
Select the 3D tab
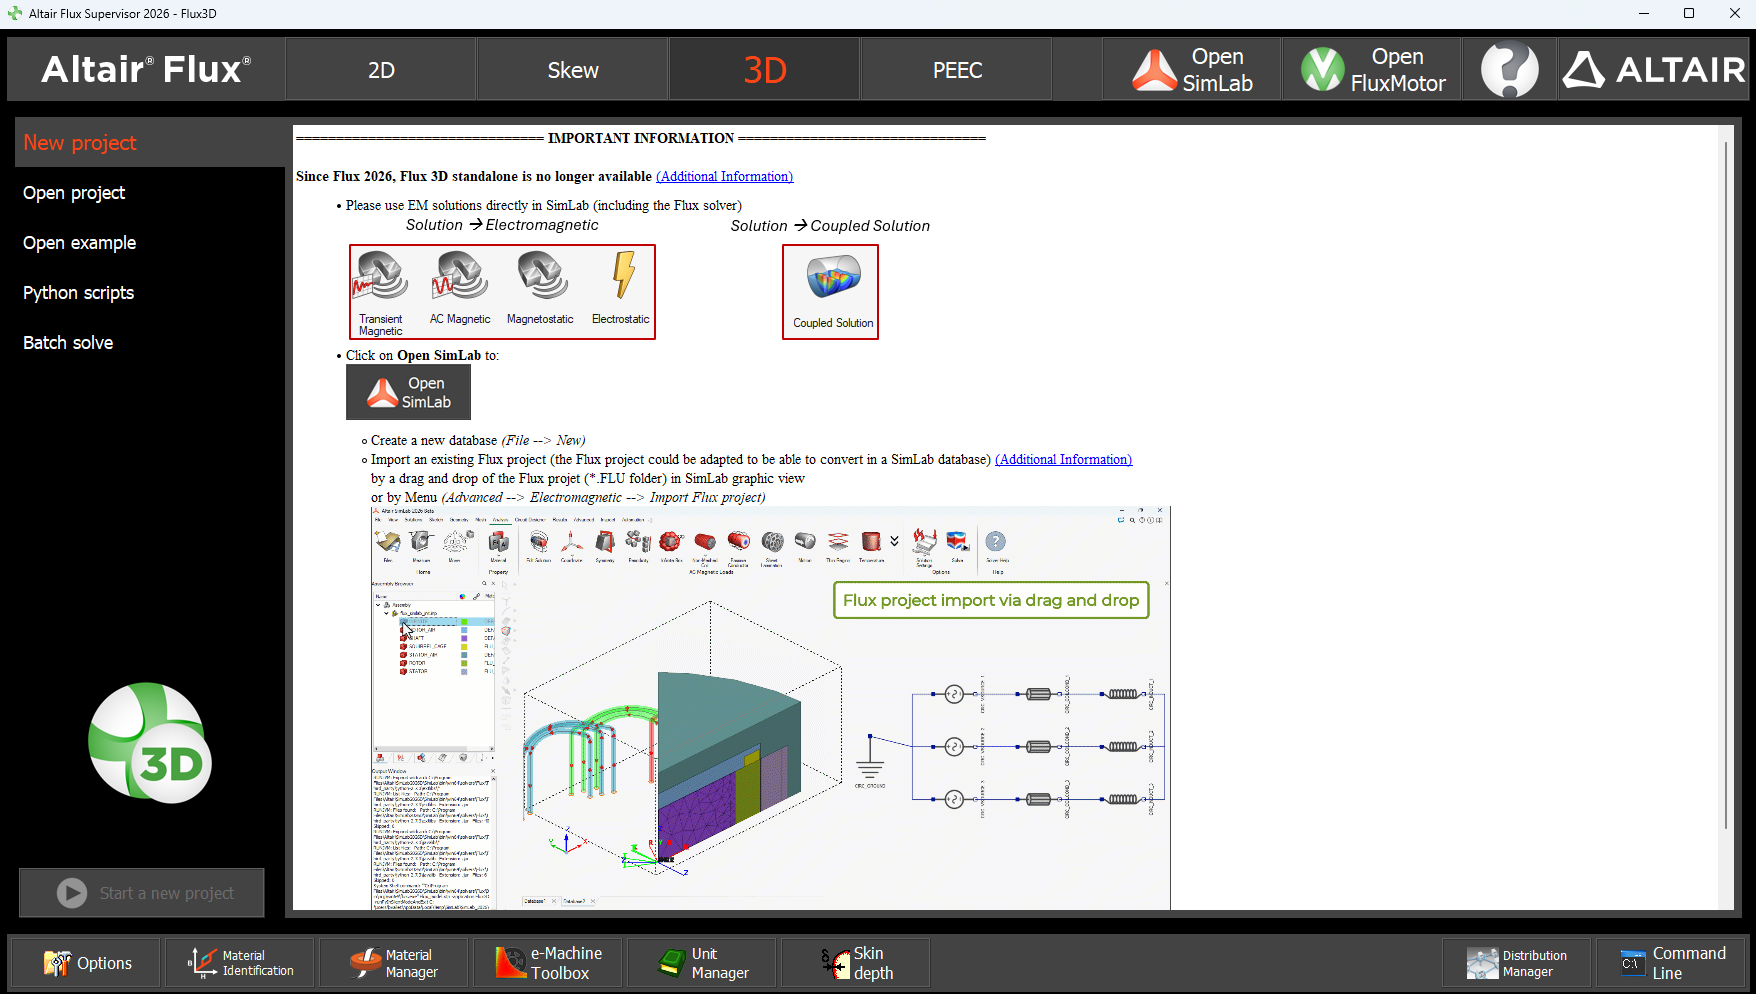[x=765, y=70]
